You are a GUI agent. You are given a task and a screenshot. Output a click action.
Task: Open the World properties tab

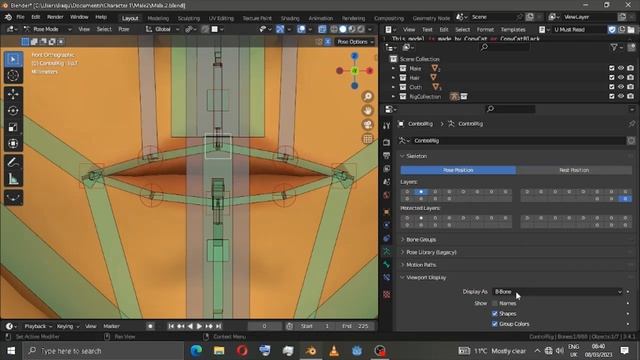tap(387, 195)
